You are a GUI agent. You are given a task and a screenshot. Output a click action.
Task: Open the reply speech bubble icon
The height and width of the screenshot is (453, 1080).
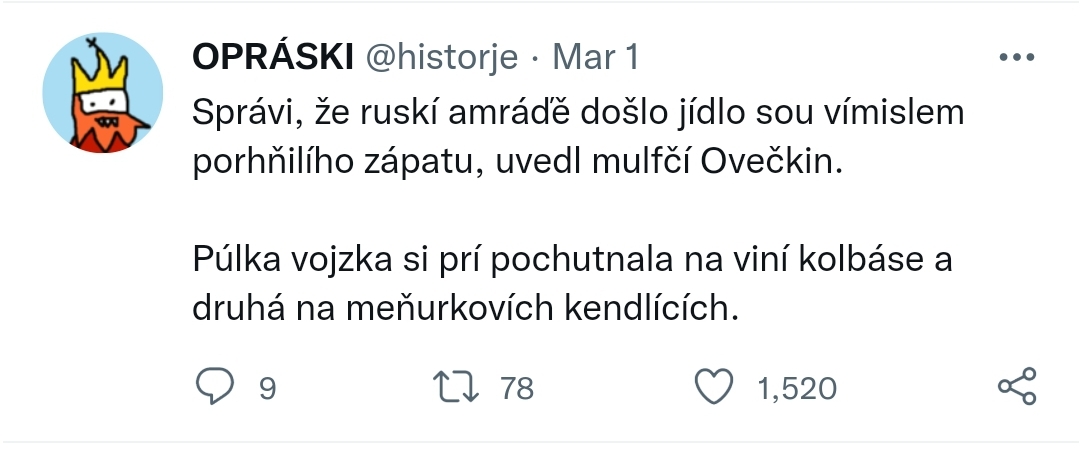213,387
